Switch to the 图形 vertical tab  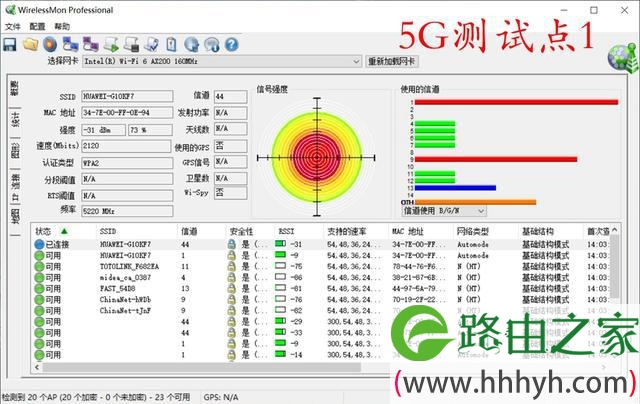click(x=15, y=151)
